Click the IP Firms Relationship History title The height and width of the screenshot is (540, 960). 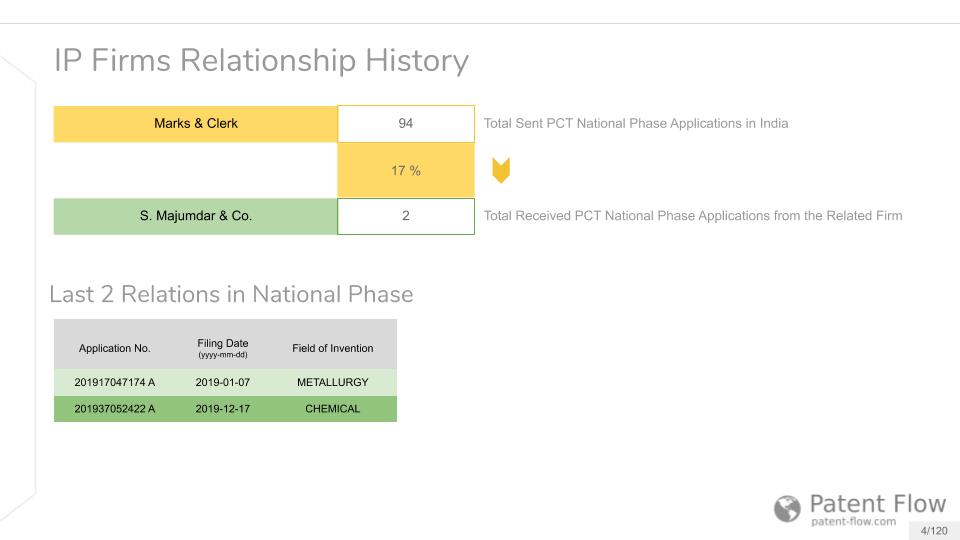261,61
